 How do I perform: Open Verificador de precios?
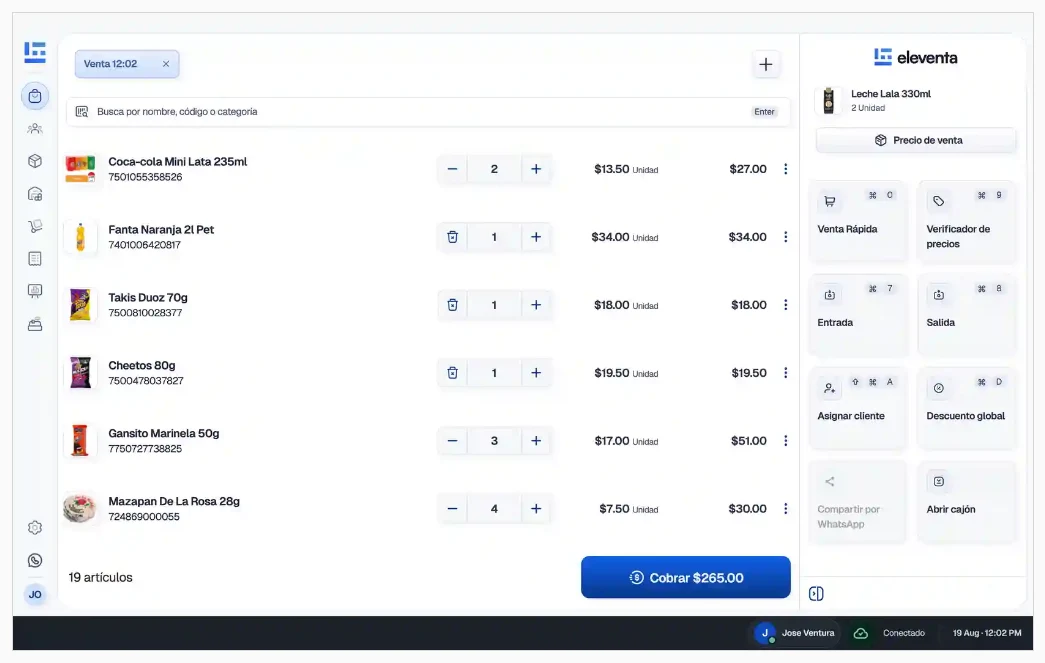[967, 221]
